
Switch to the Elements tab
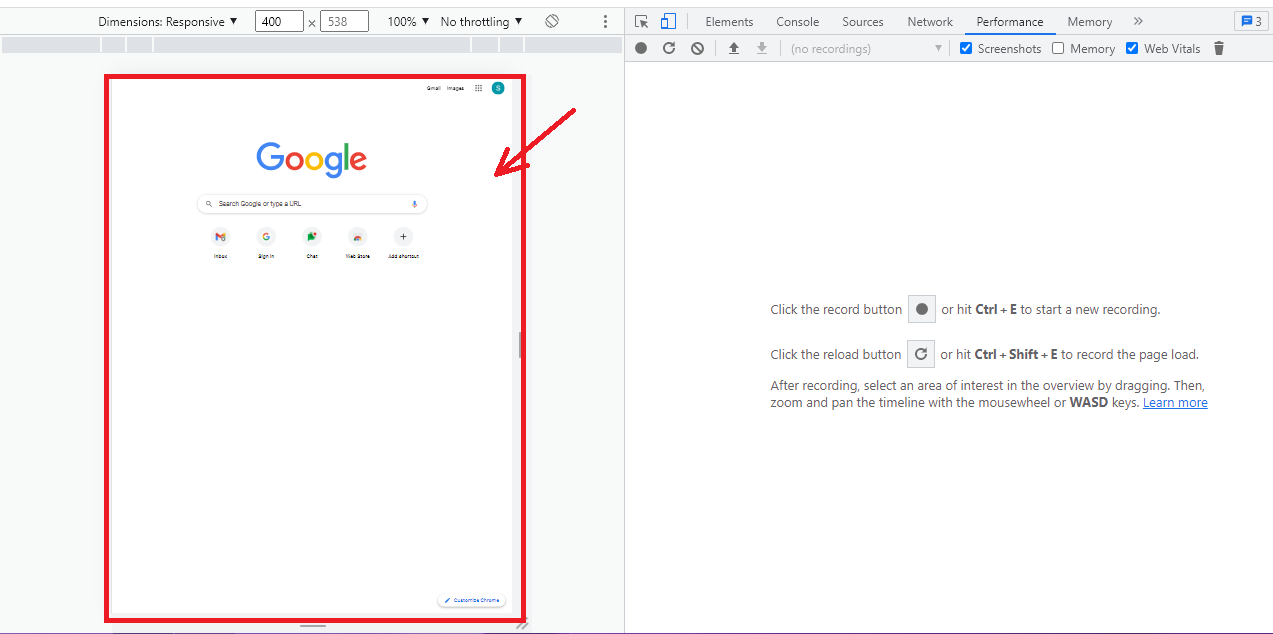(729, 21)
